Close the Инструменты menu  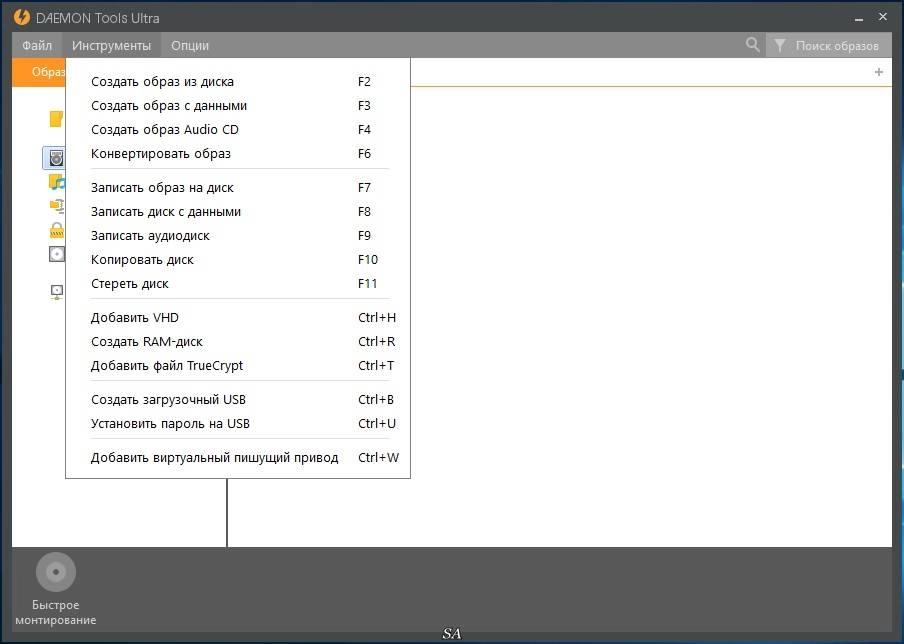point(111,45)
